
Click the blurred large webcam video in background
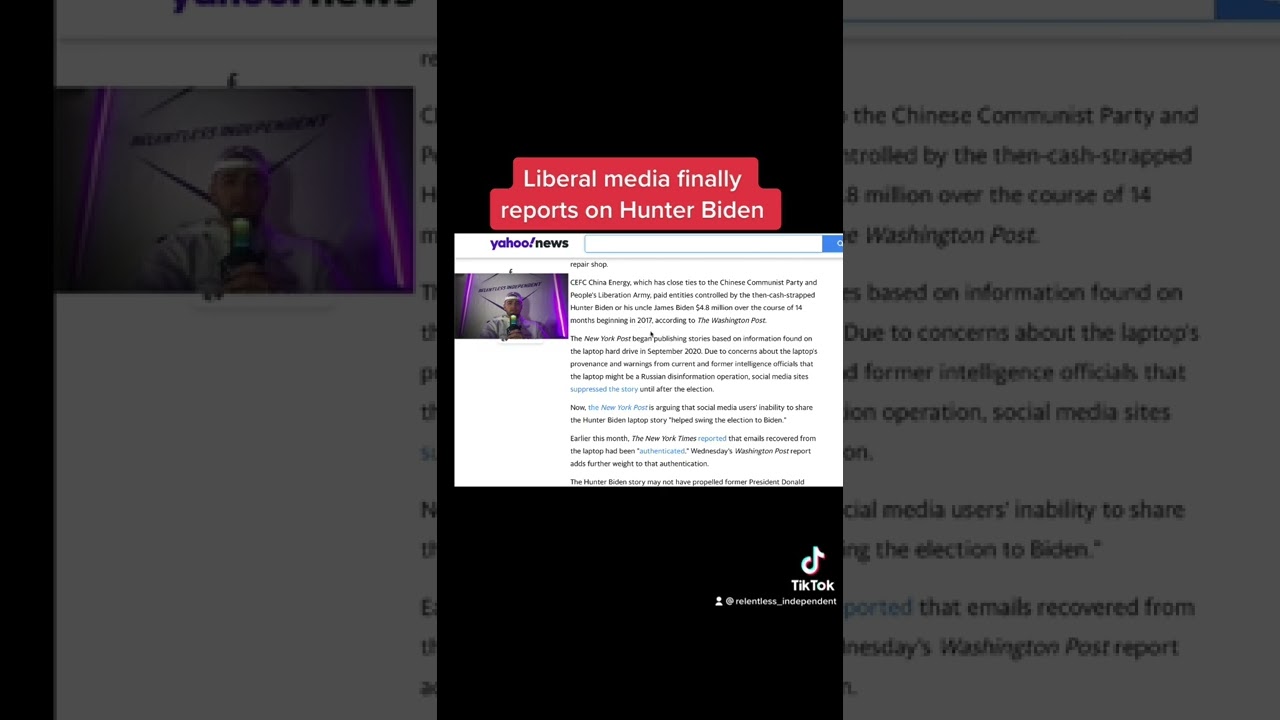(x=234, y=190)
